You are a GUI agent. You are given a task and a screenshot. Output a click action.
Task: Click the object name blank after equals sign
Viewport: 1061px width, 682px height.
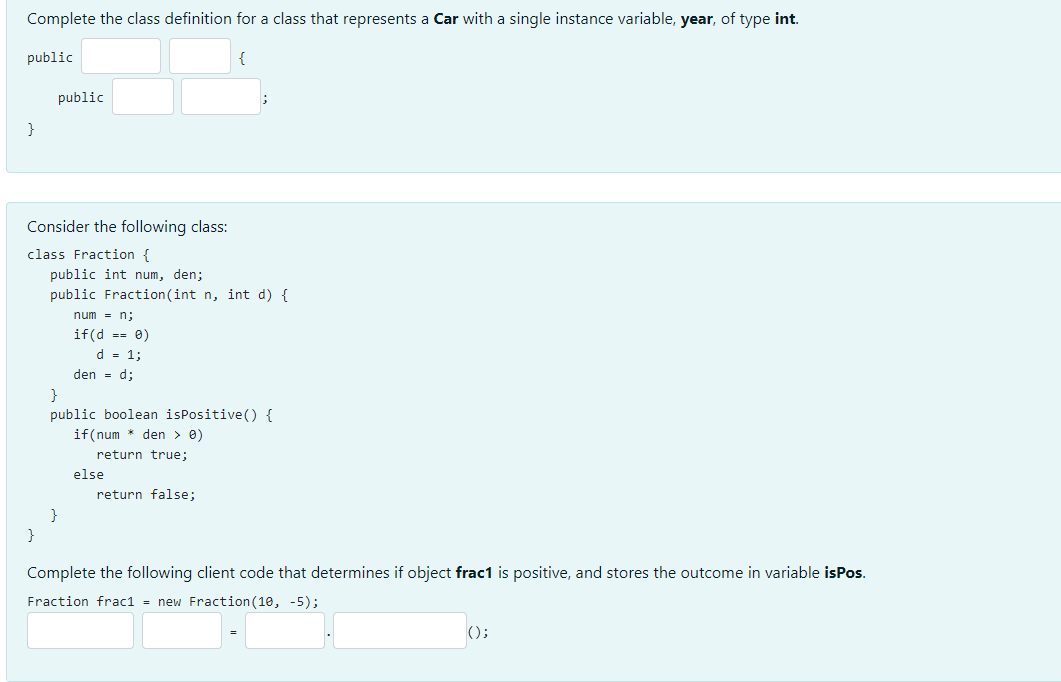[x=284, y=630]
